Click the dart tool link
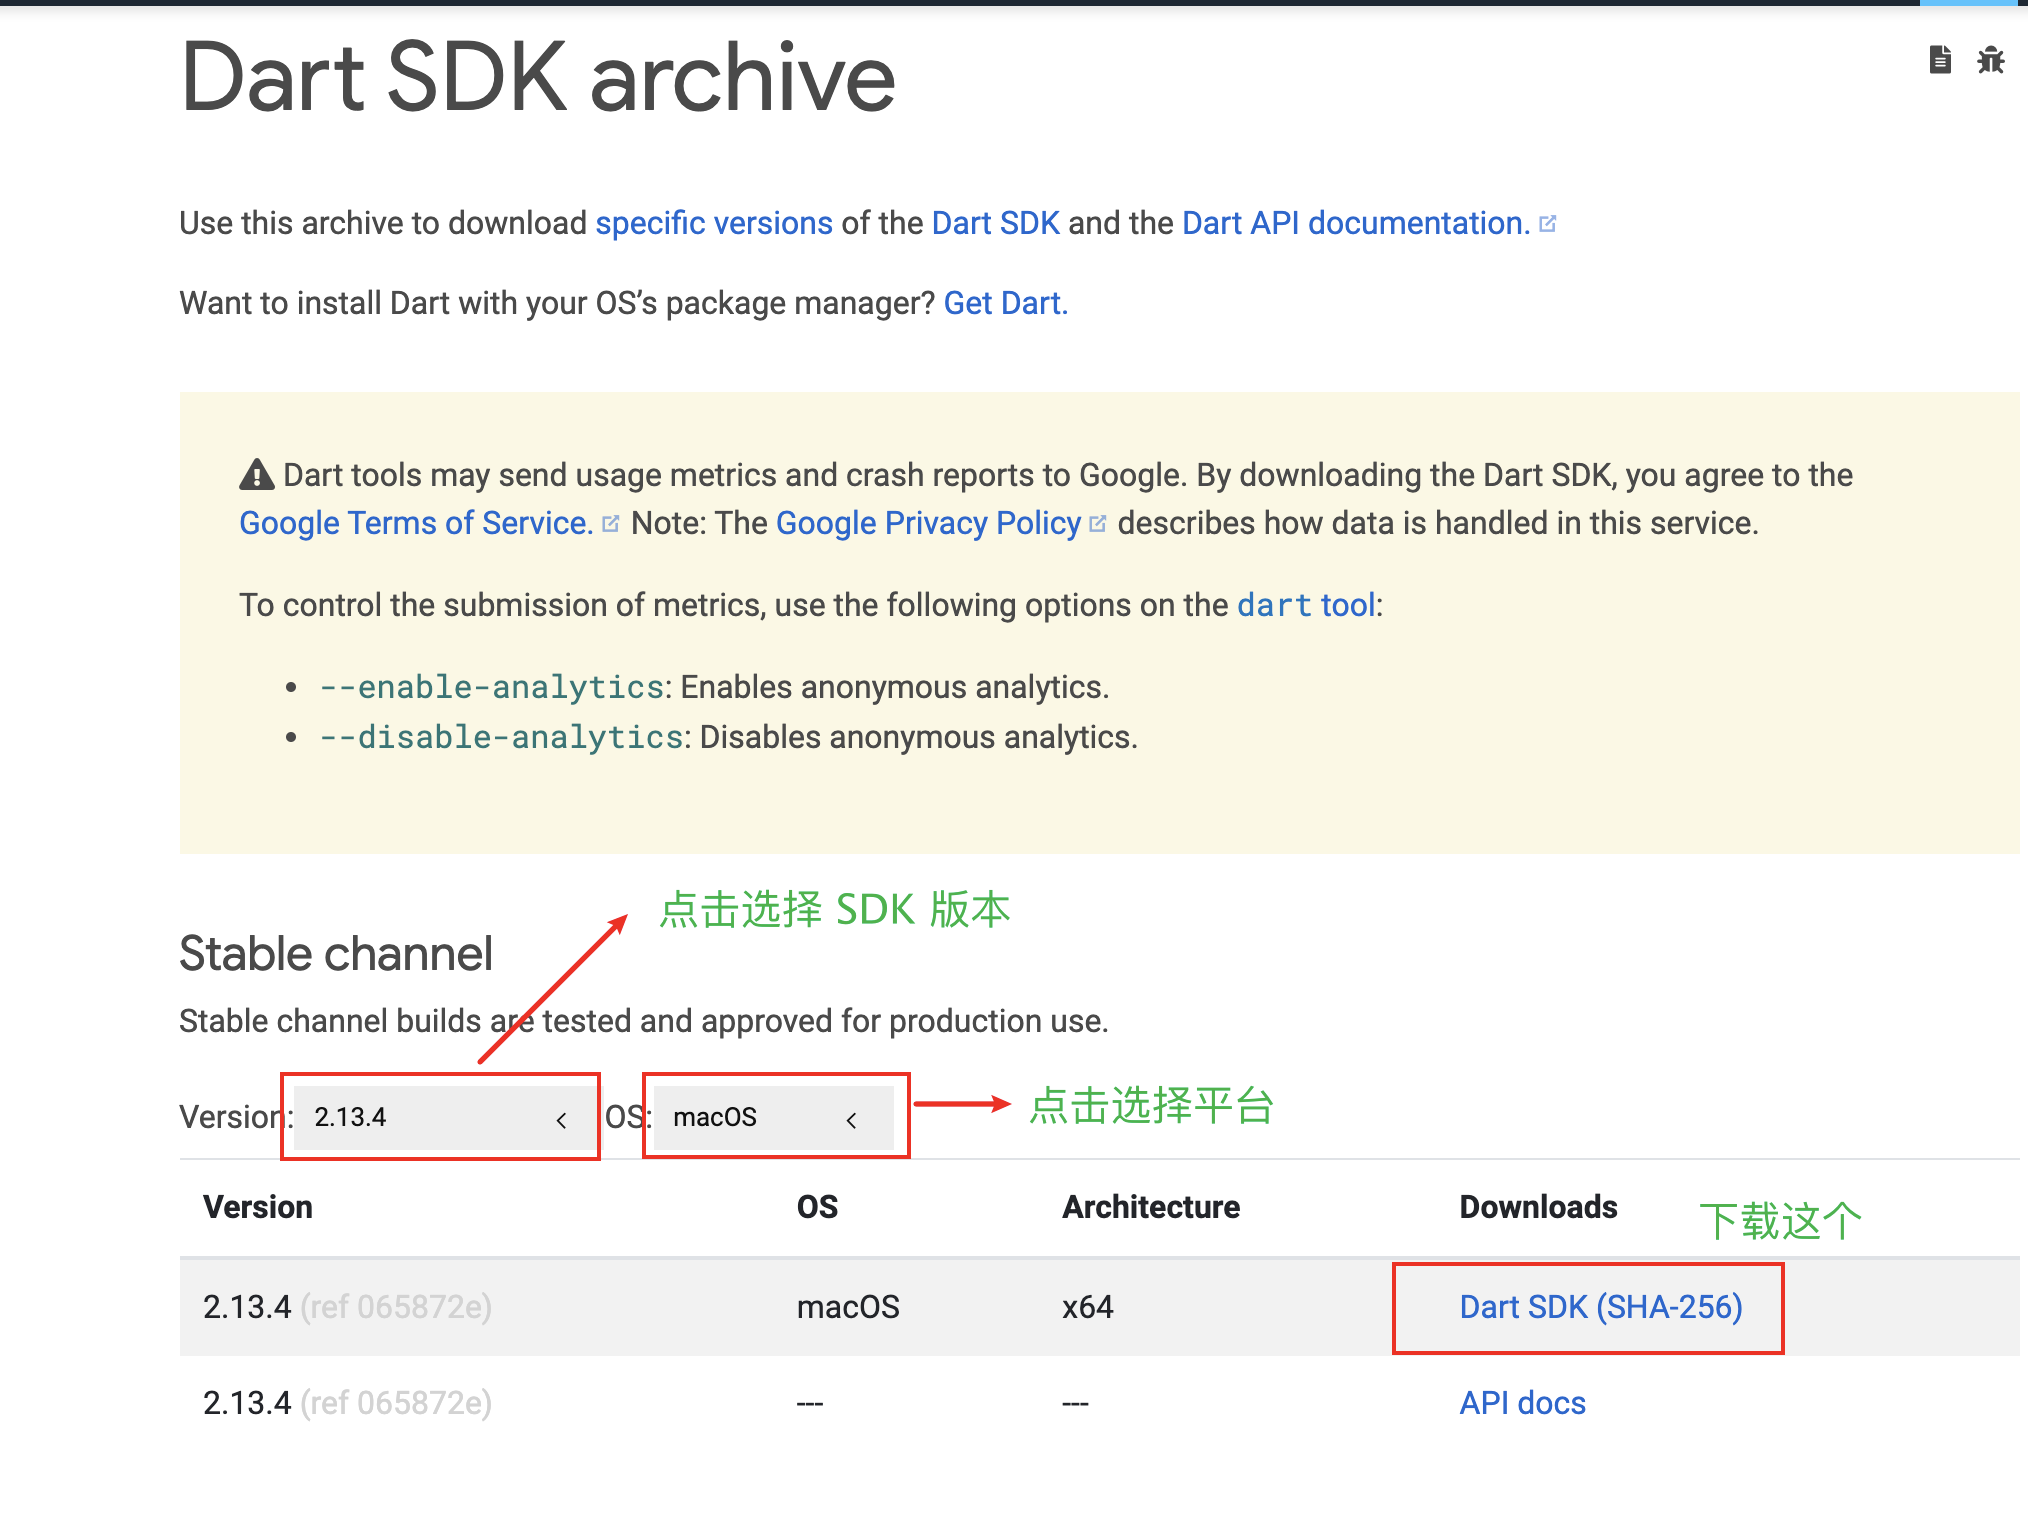Viewport: 2028px width, 1530px height. [1307, 605]
